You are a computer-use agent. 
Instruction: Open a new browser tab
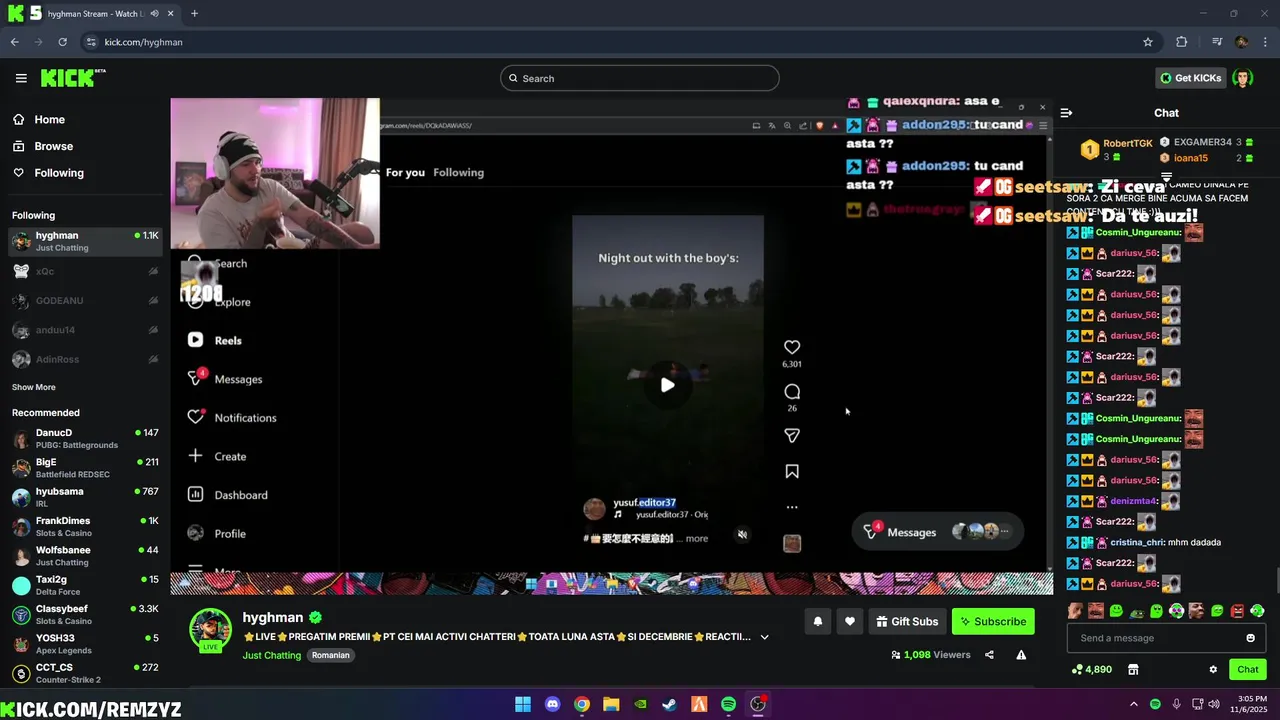(x=194, y=14)
